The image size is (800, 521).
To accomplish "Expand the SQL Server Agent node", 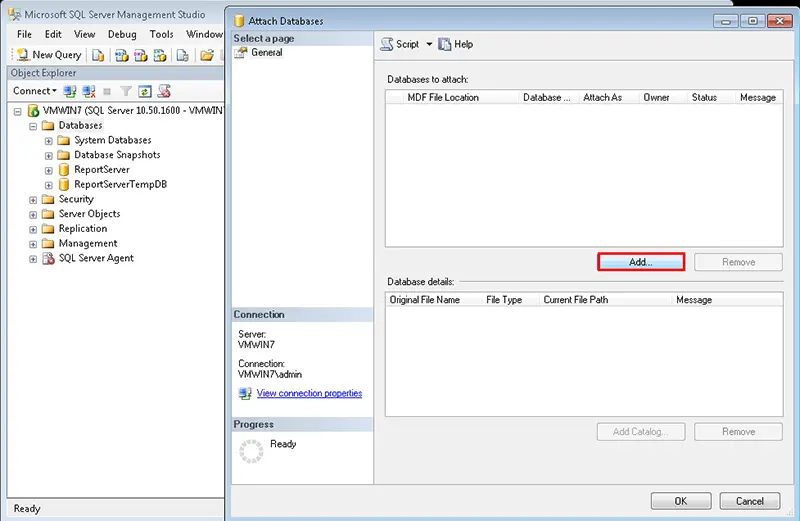I will coord(33,259).
